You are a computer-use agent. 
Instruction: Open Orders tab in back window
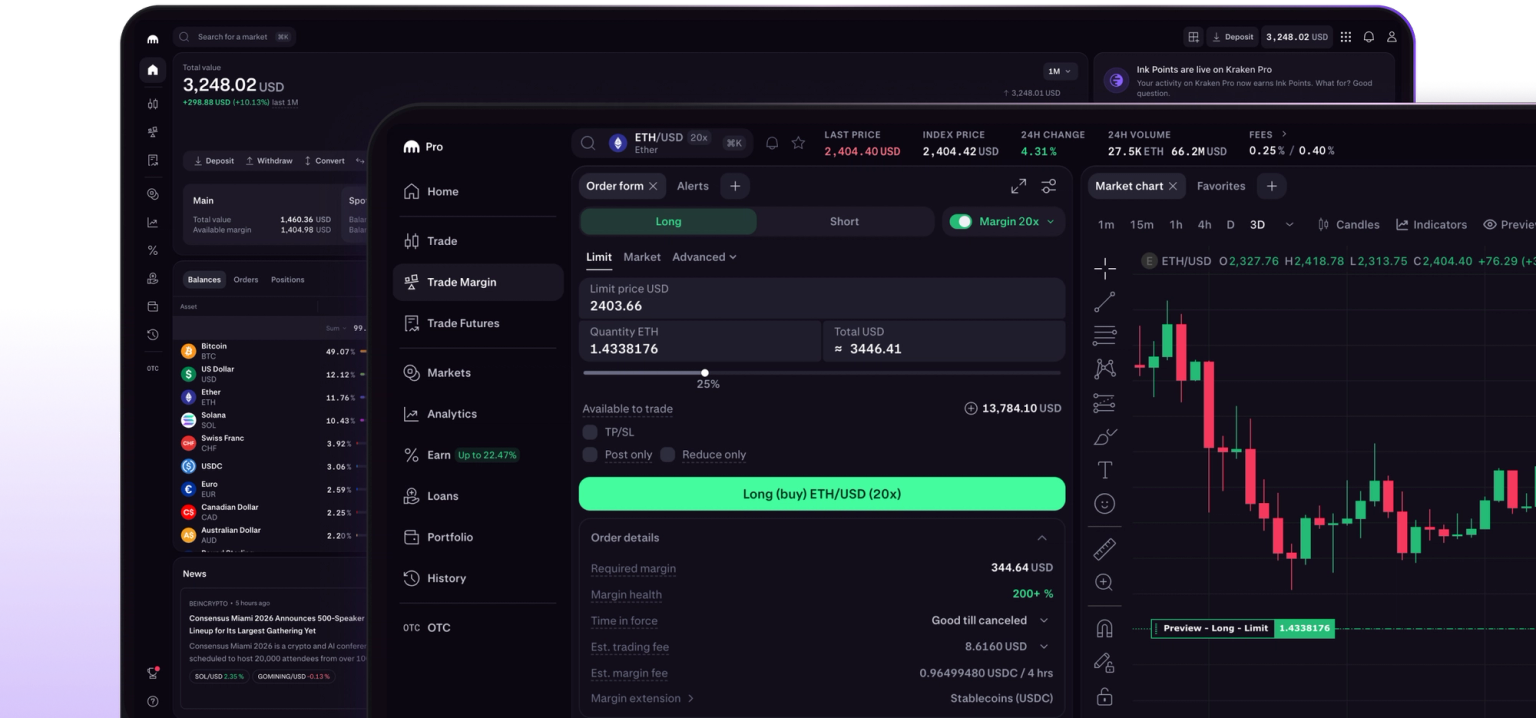246,280
